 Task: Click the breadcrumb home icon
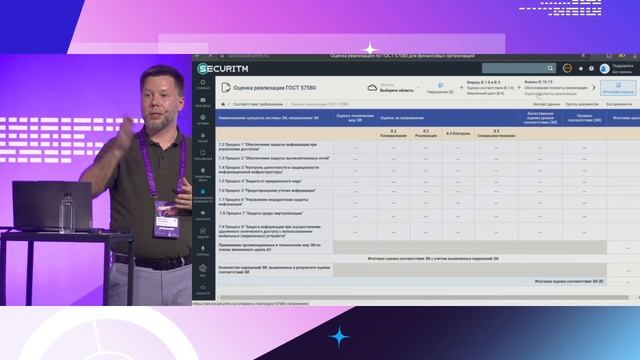223,104
